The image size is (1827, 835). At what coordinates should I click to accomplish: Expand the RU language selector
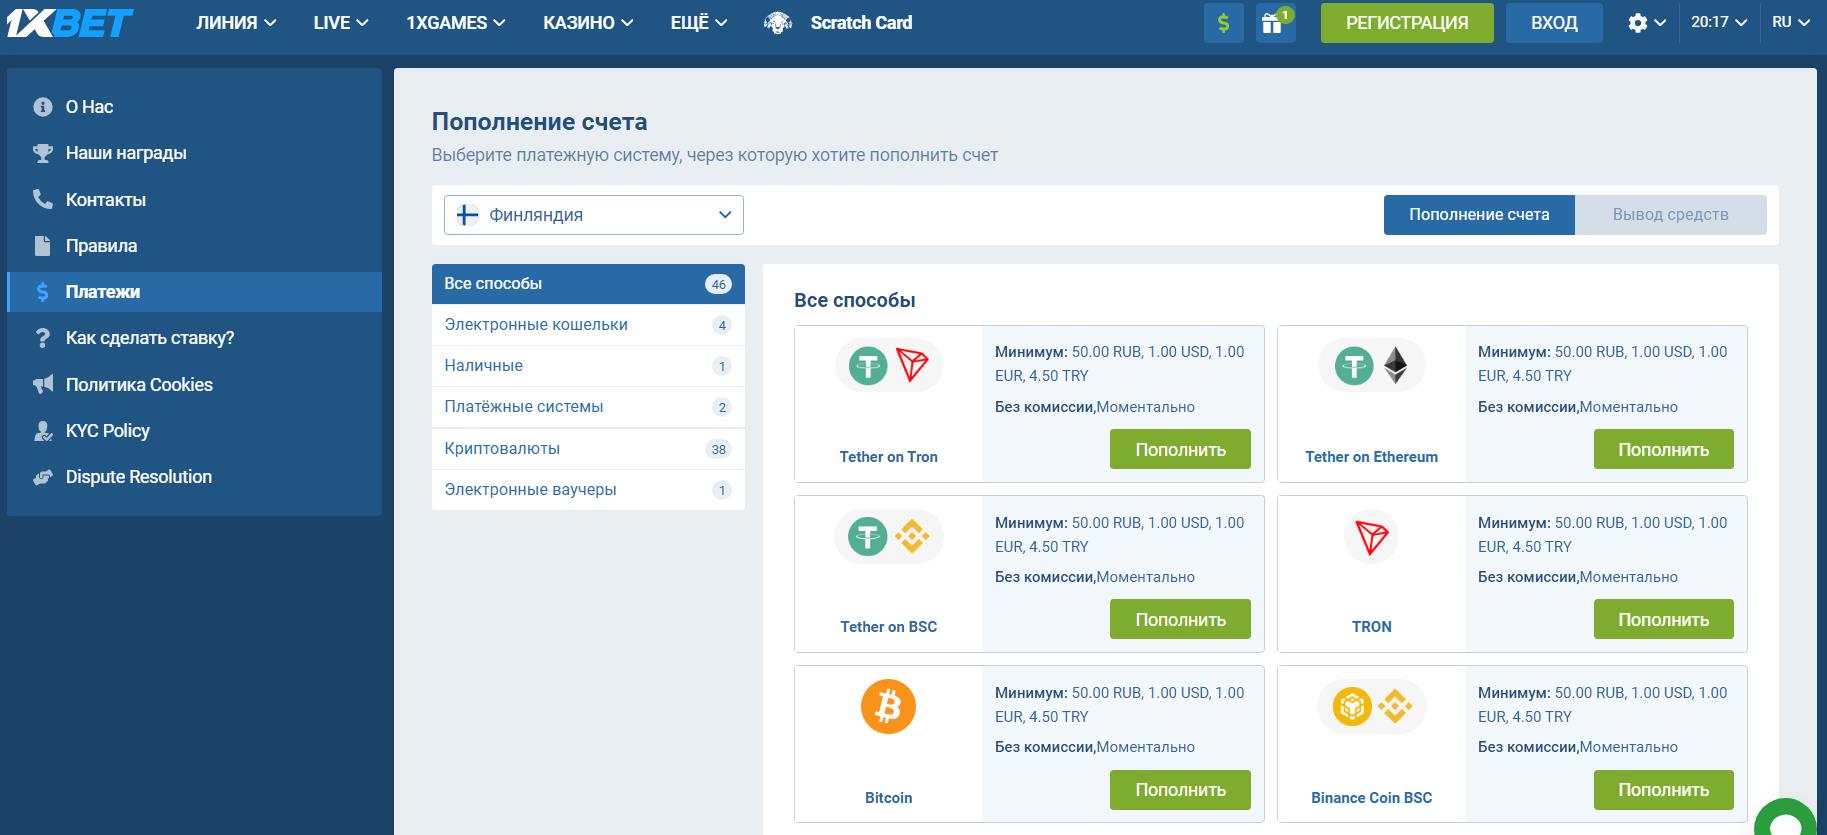pyautogui.click(x=1790, y=22)
